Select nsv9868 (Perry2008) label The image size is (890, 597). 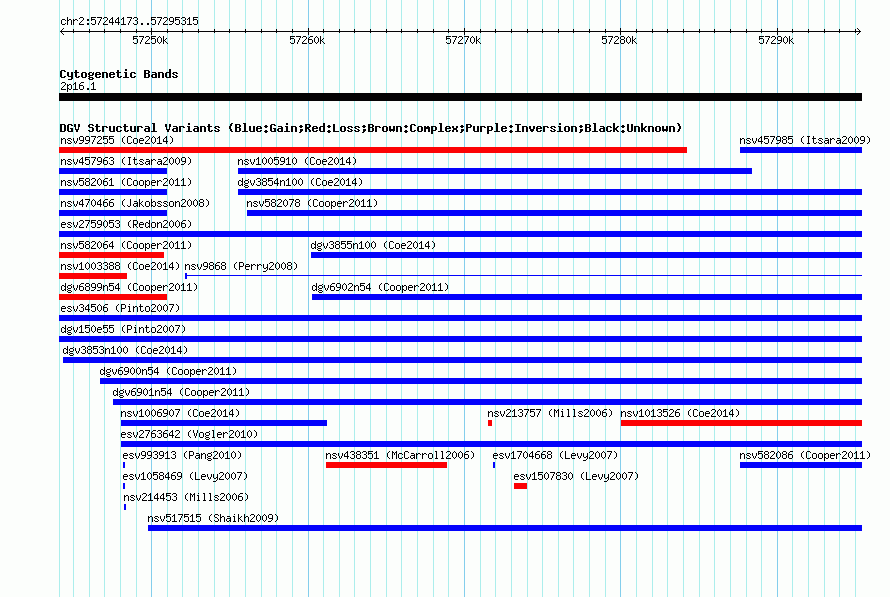coord(241,266)
